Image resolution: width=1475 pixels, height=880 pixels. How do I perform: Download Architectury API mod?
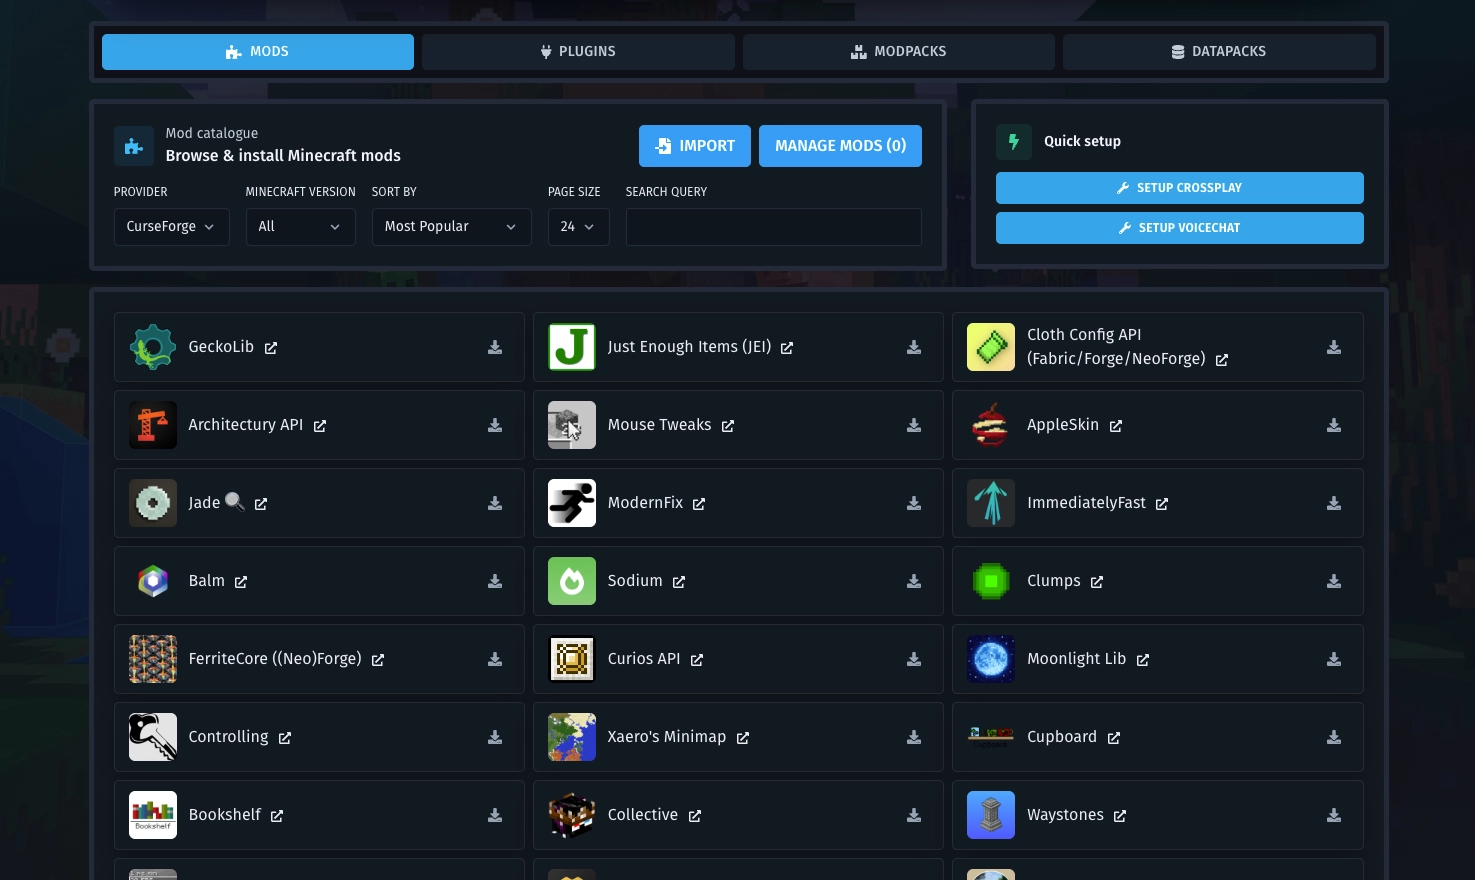495,425
